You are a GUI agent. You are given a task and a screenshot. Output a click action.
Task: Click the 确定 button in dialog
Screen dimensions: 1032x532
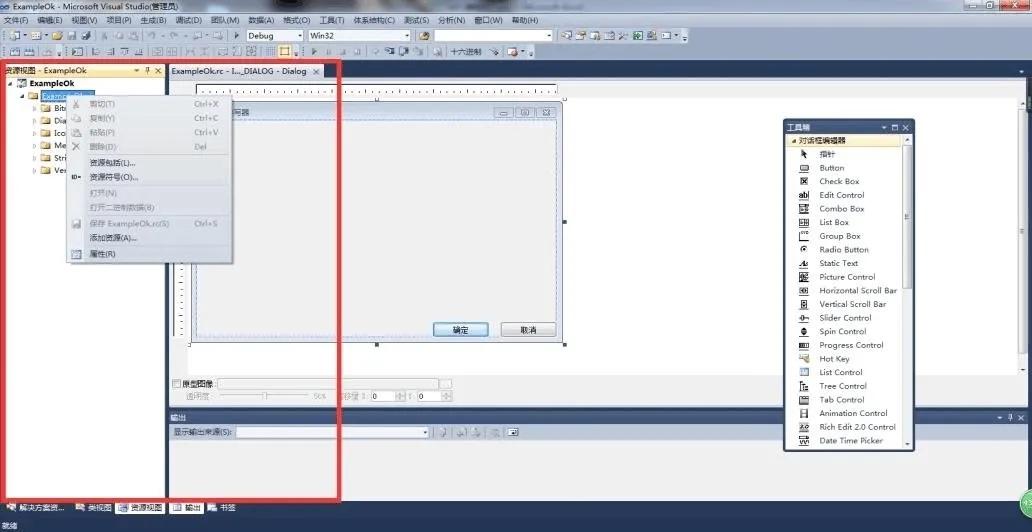pyautogui.click(x=461, y=330)
